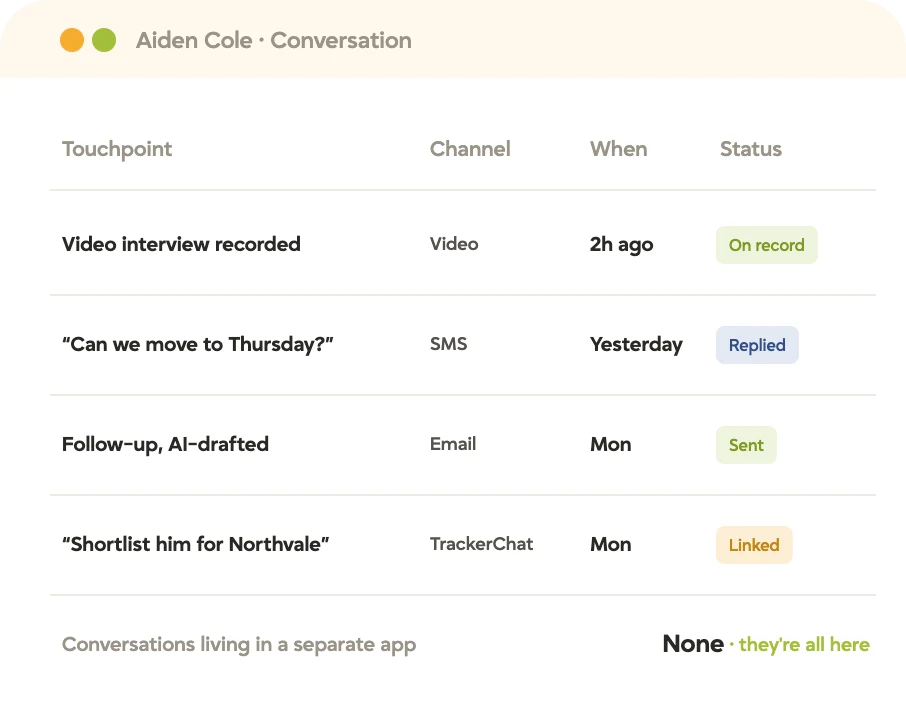Click Mon in the Email row
The width and height of the screenshot is (906, 705).
(x=611, y=444)
